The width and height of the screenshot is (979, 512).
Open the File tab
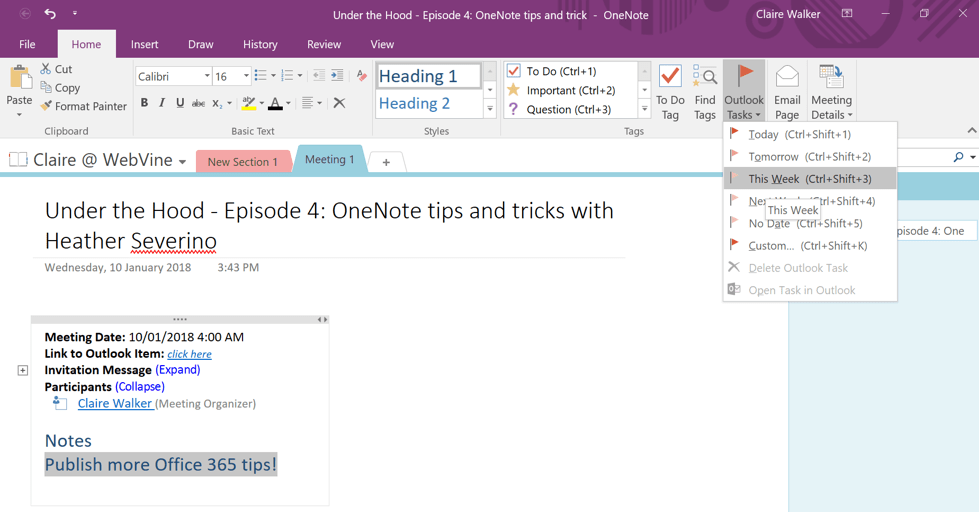[x=27, y=44]
